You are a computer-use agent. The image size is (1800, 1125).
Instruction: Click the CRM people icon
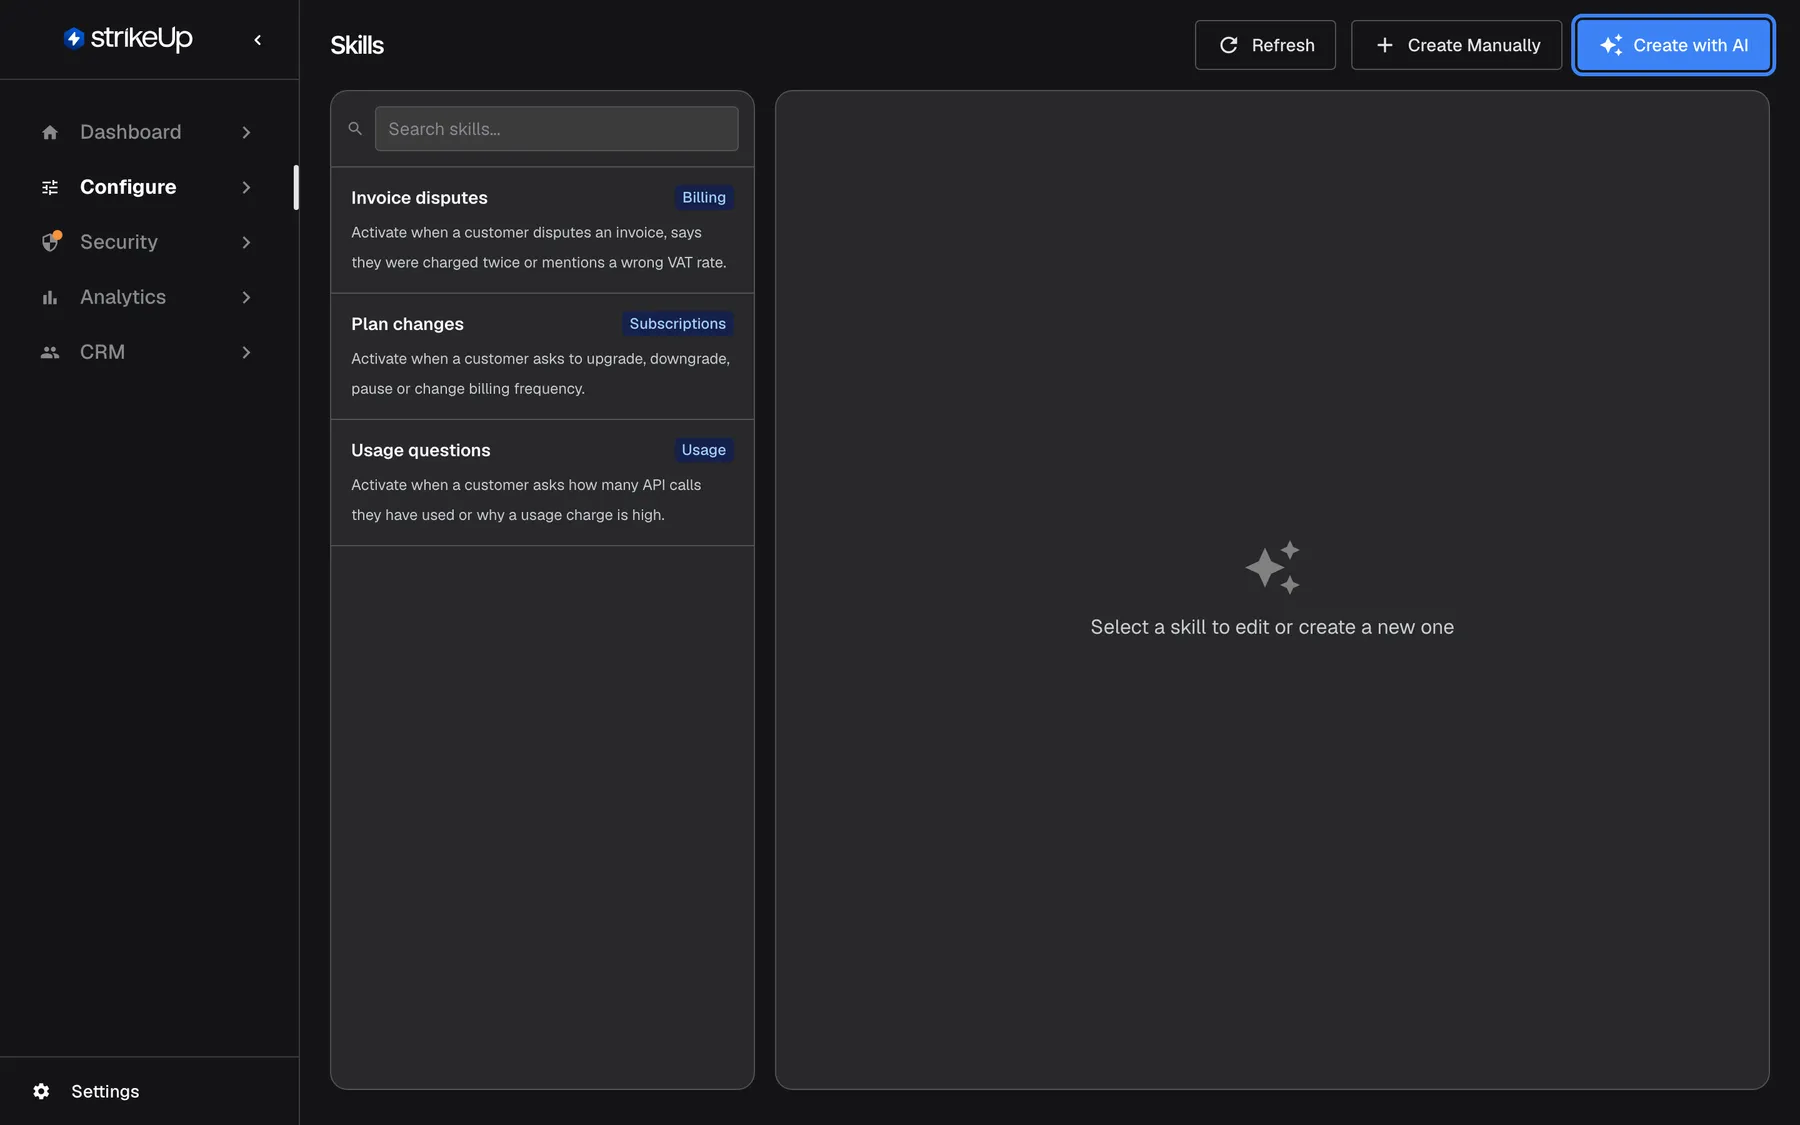click(50, 352)
